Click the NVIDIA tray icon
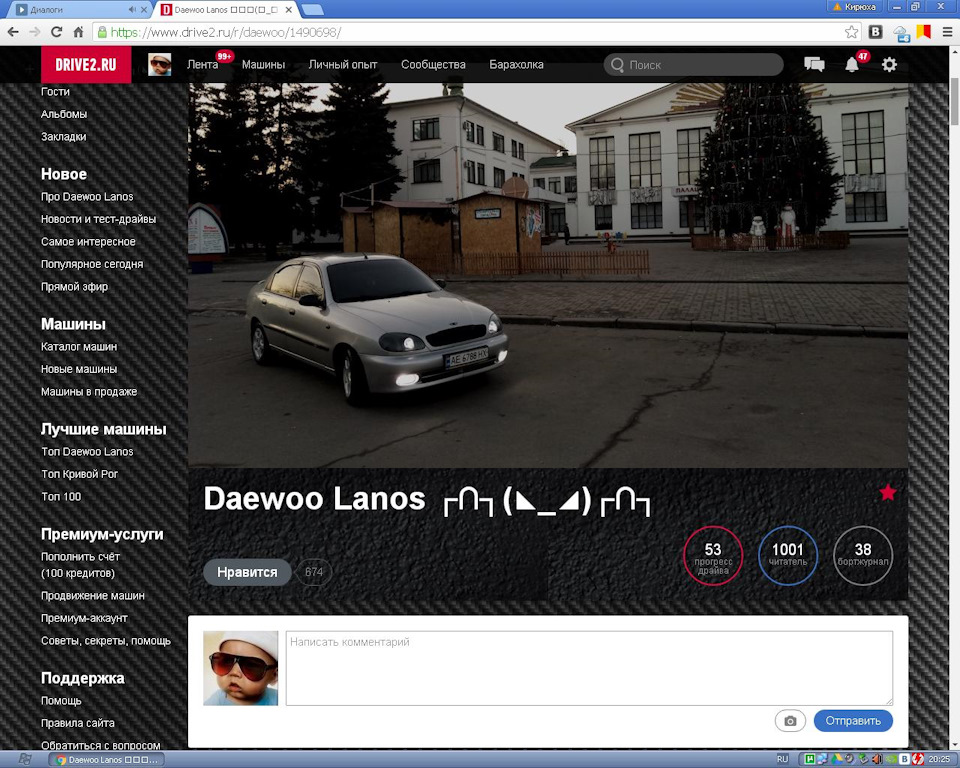Image resolution: width=960 pixels, height=768 pixels. 891,759
